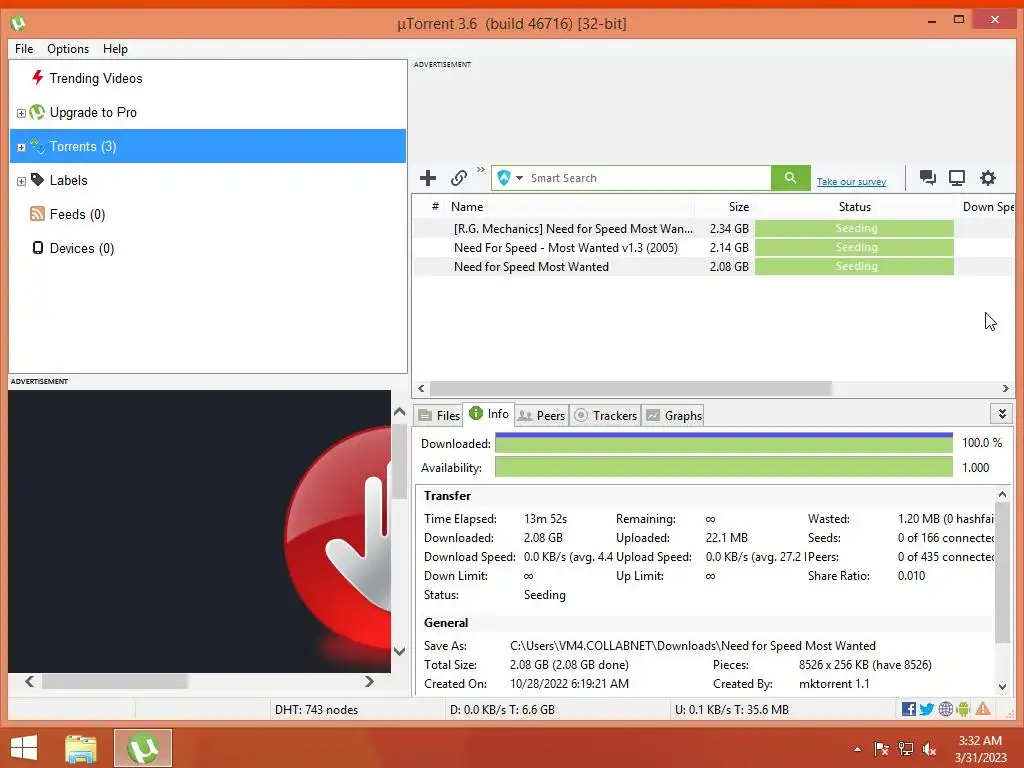Expand the Labels tree node

[21, 181]
